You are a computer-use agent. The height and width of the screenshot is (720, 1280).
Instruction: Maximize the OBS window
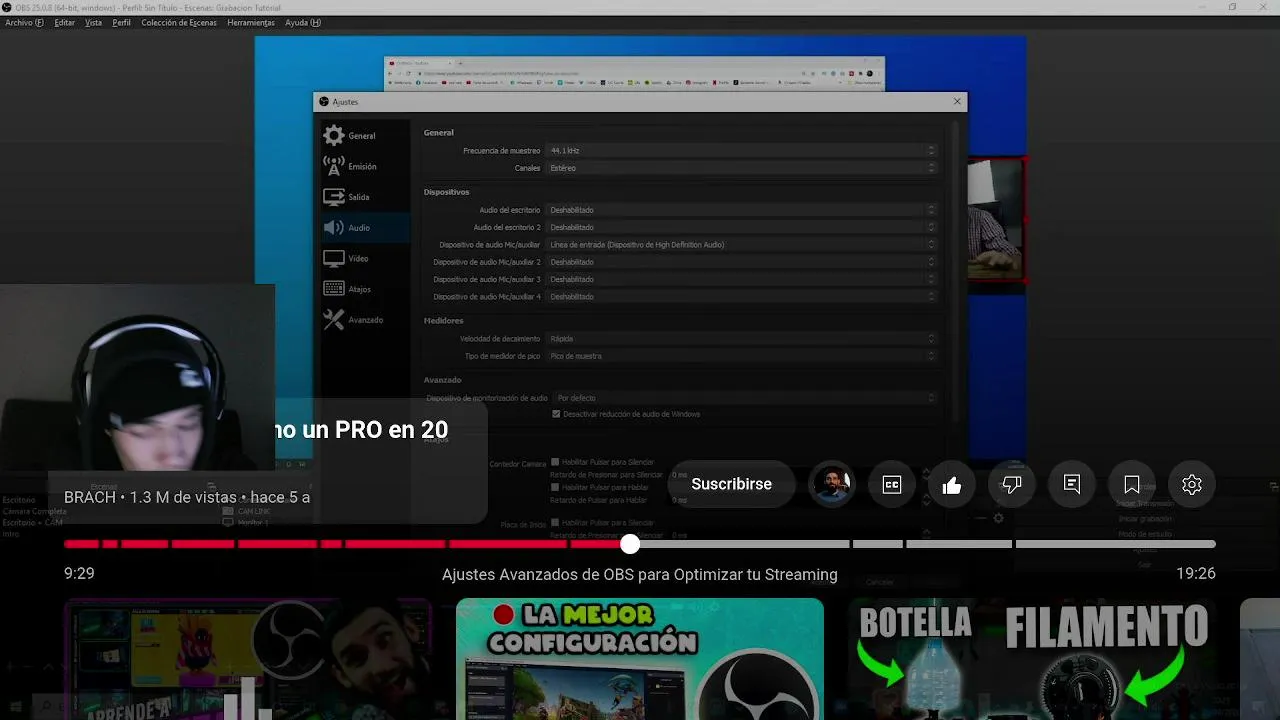pyautogui.click(x=1232, y=7)
